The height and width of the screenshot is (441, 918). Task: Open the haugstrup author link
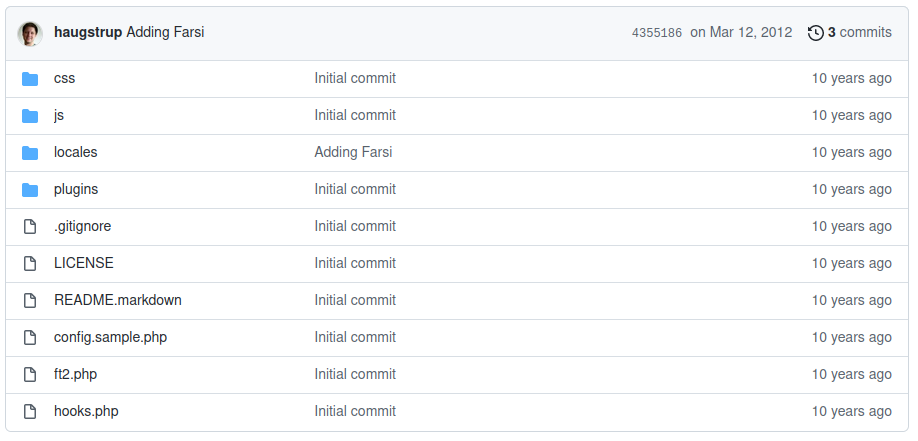pyautogui.click(x=88, y=33)
